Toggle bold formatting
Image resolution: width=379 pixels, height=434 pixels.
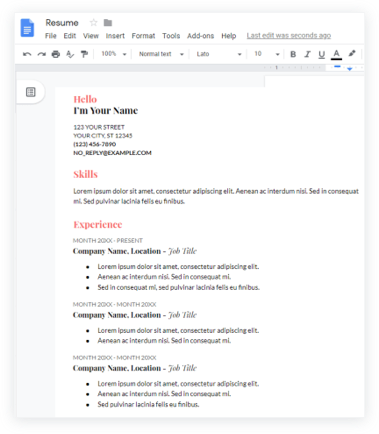tap(293, 54)
